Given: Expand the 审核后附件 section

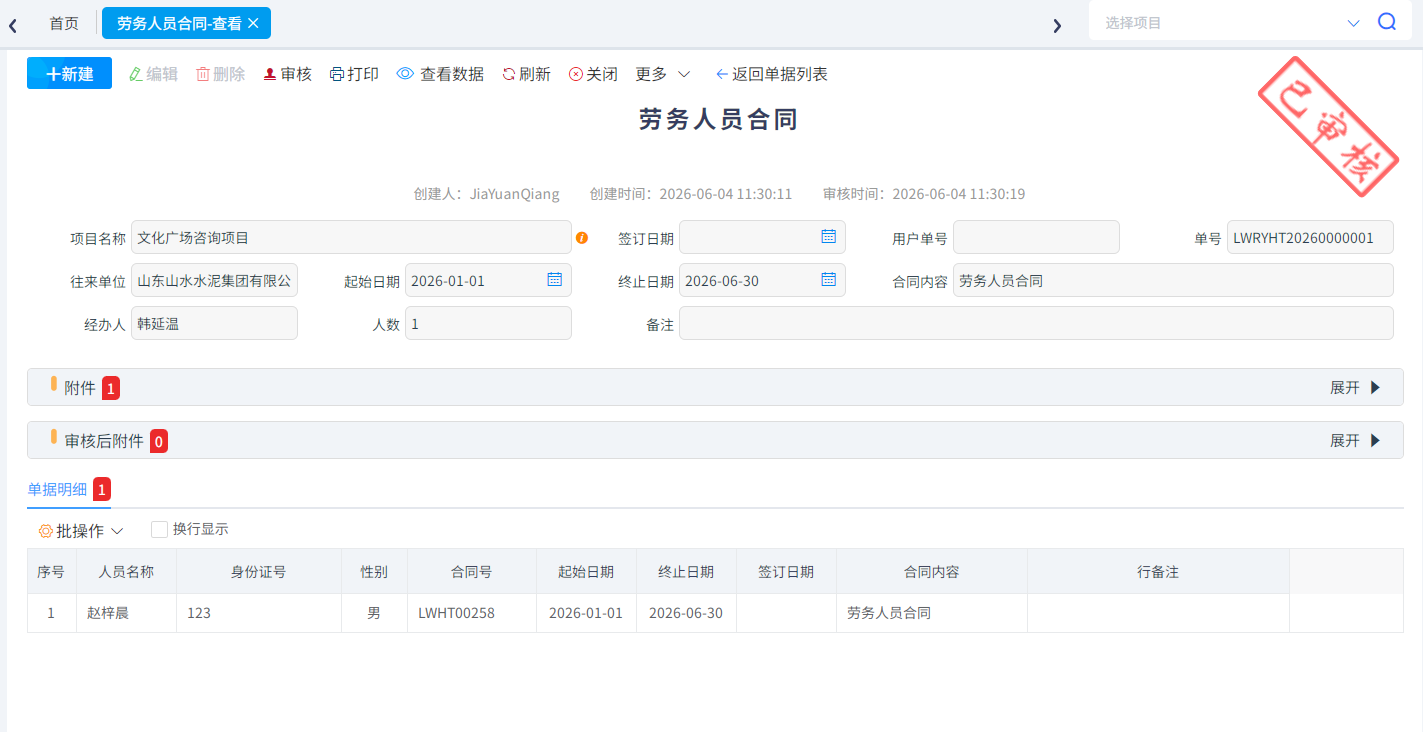Looking at the screenshot, I should [x=1355, y=441].
